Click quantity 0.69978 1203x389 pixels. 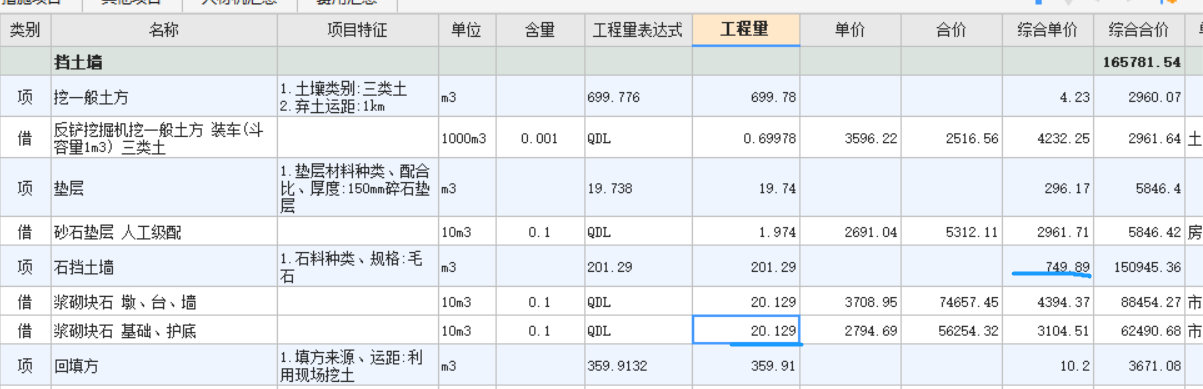coord(770,138)
